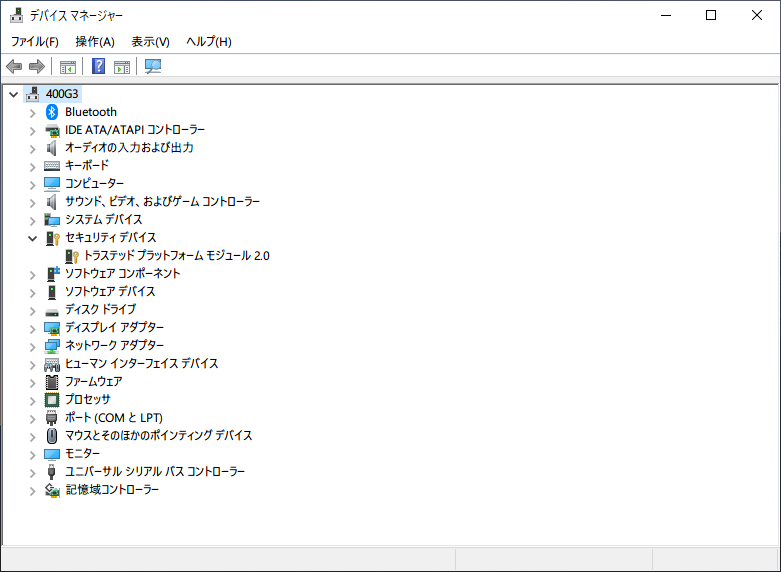Click the disk drive icon beside ディスク ドライブ
Image resolution: width=781 pixels, height=572 pixels.
click(x=52, y=312)
